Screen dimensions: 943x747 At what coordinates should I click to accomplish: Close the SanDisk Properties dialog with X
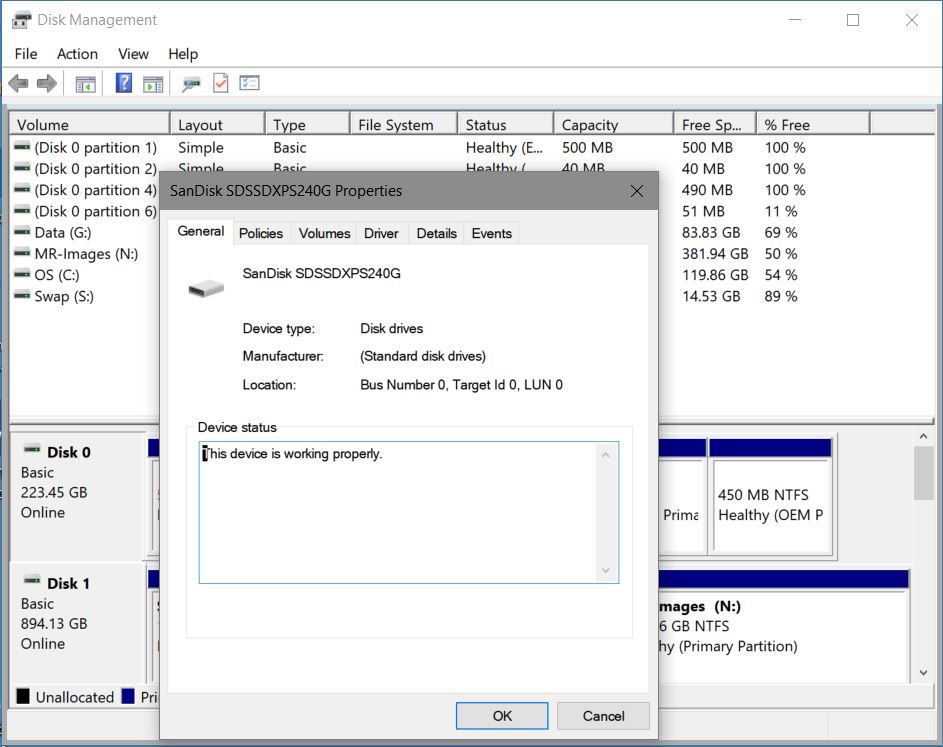click(x=637, y=191)
